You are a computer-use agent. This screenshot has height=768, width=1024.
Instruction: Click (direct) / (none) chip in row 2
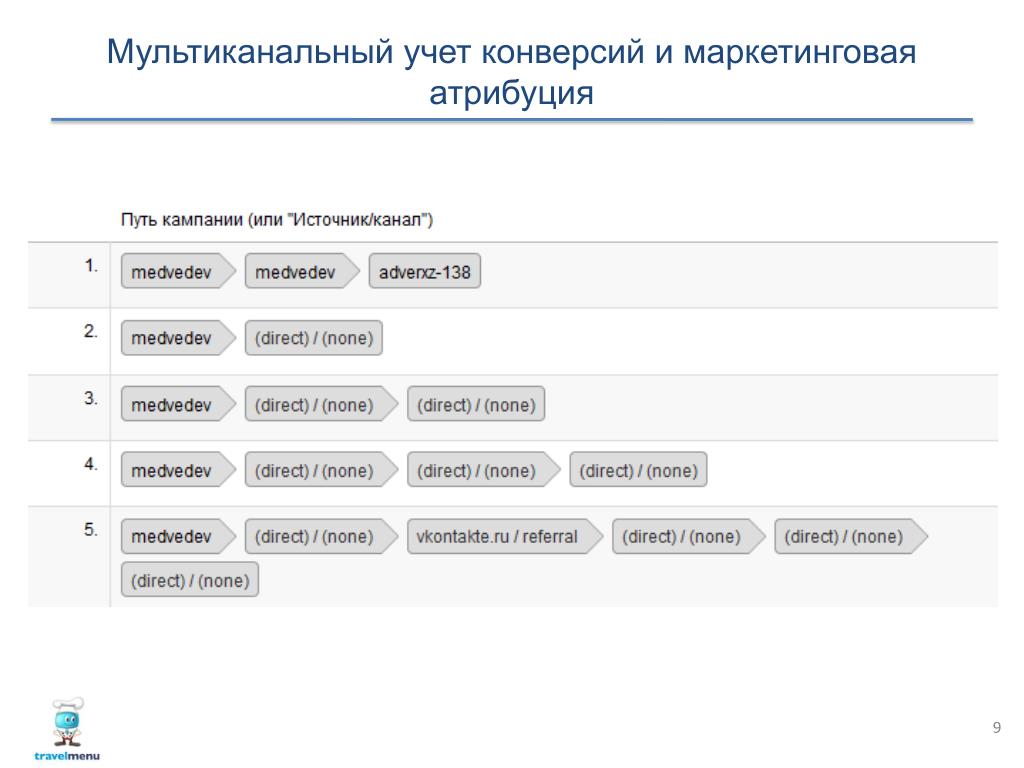click(x=313, y=338)
